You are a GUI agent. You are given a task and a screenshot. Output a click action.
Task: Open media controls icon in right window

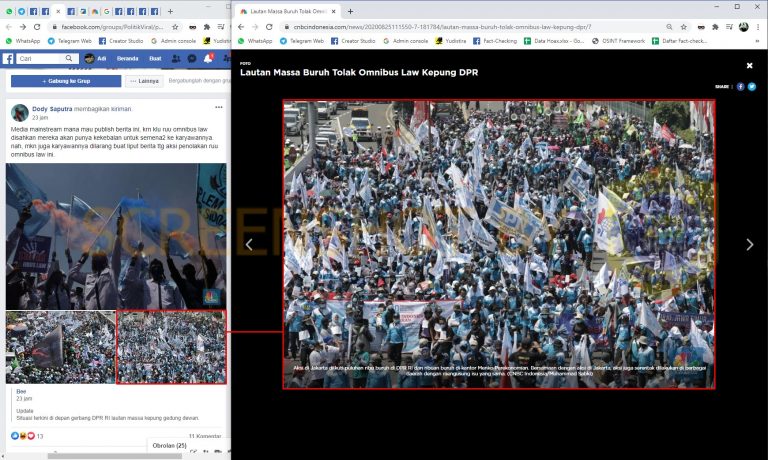click(x=730, y=27)
